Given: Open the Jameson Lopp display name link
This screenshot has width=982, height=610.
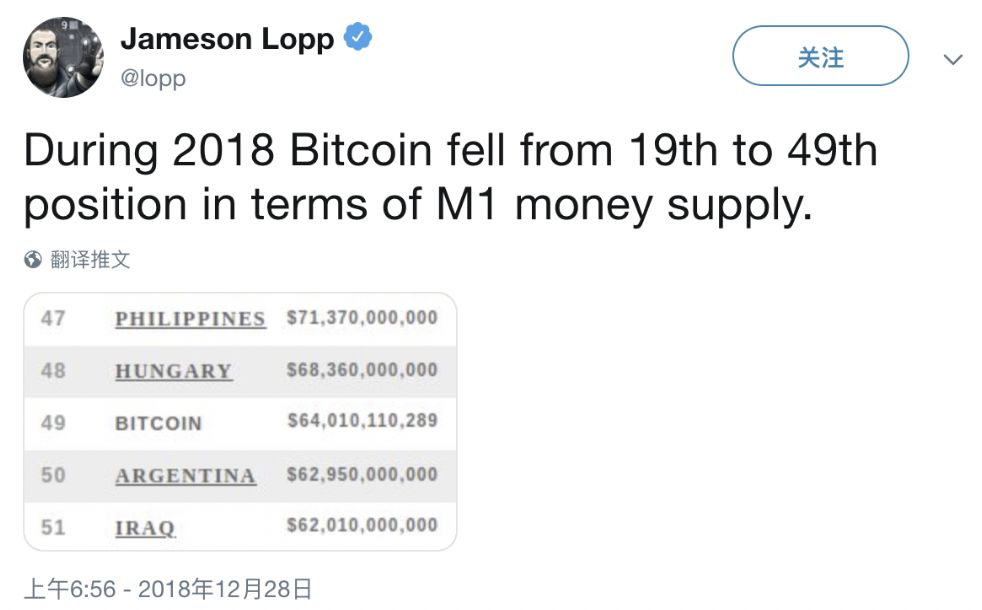Looking at the screenshot, I should (227, 39).
